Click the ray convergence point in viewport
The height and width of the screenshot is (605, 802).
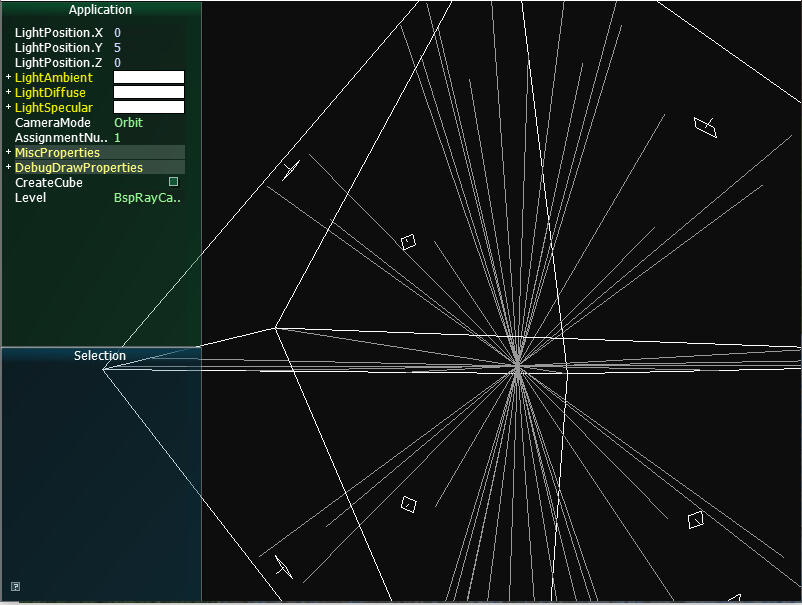[517, 369]
